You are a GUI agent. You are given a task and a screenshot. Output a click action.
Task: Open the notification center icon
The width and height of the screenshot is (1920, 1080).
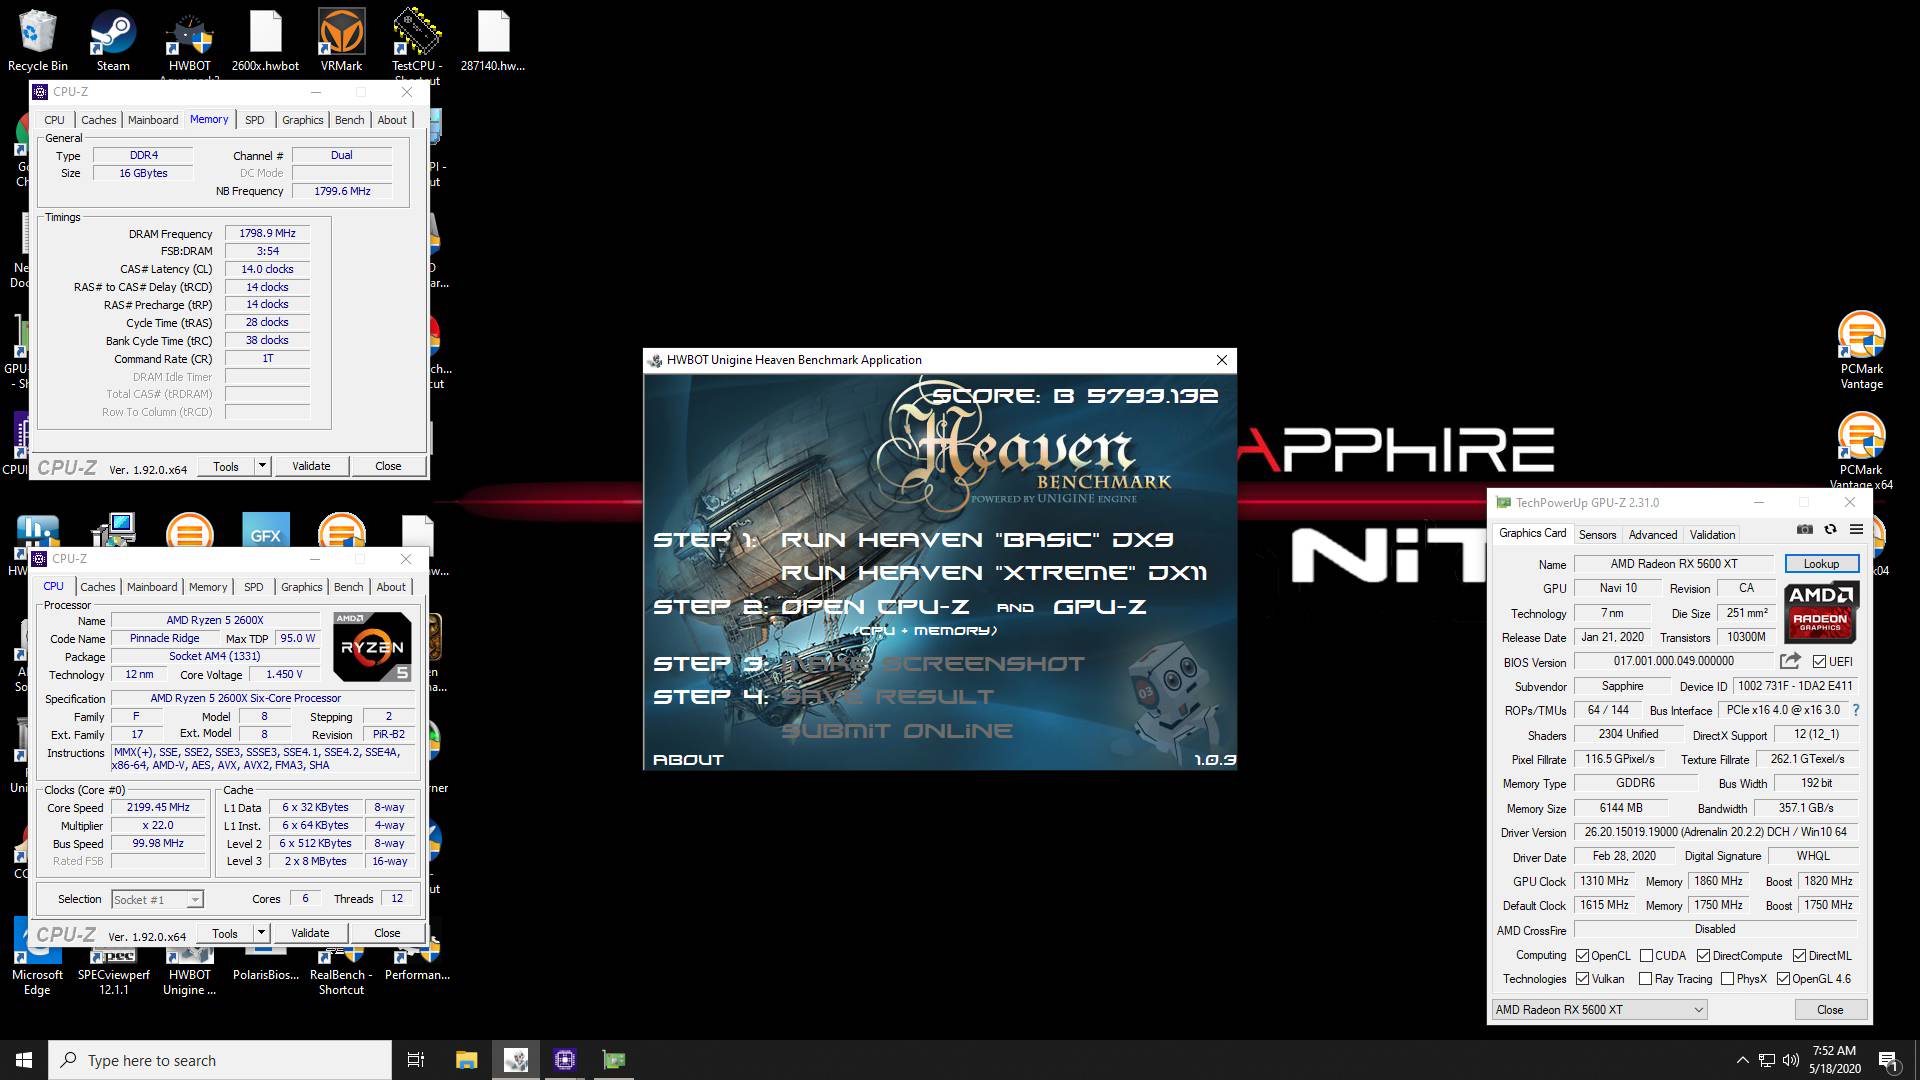point(1889,1060)
